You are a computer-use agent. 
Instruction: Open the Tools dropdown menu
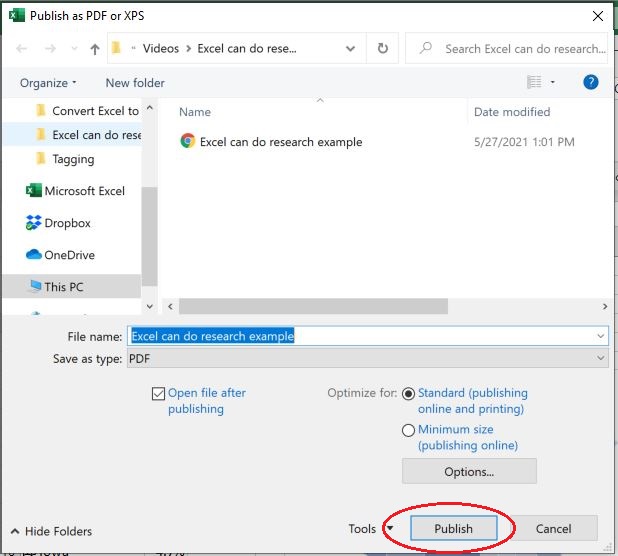370,528
